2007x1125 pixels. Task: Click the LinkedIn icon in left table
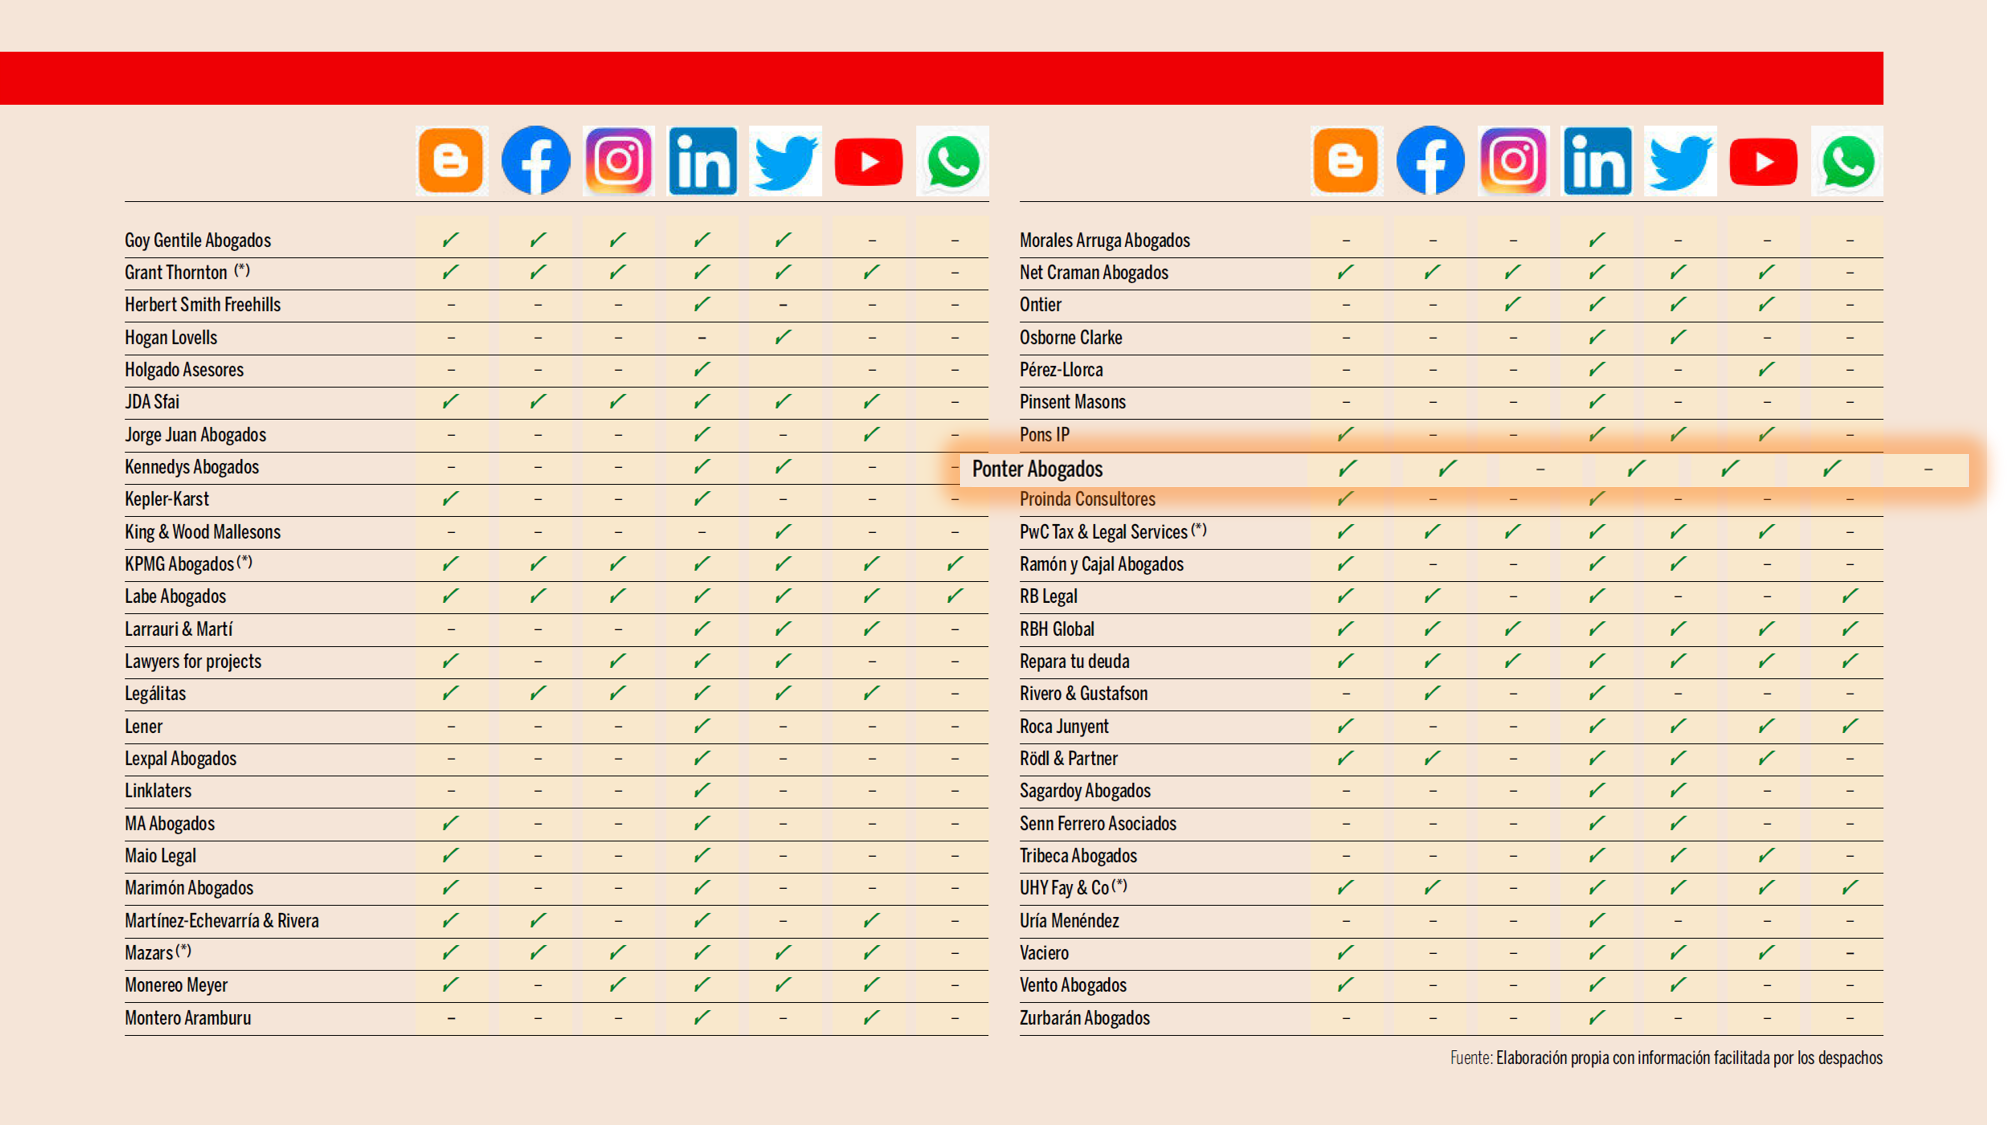702,161
